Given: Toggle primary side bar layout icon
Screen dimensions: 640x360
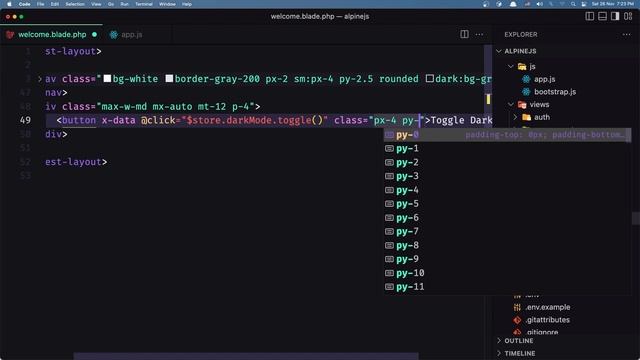Looking at the screenshot, I should (589, 16).
